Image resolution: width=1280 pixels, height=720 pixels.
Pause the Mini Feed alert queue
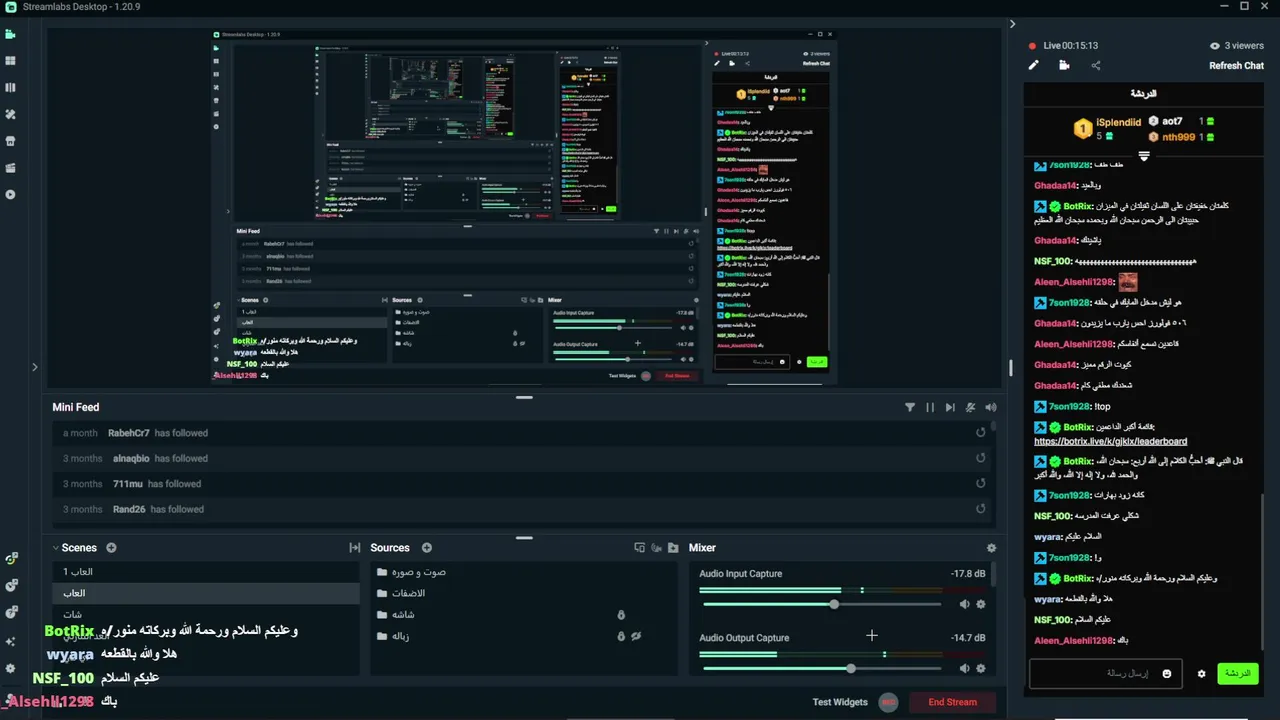tap(930, 407)
